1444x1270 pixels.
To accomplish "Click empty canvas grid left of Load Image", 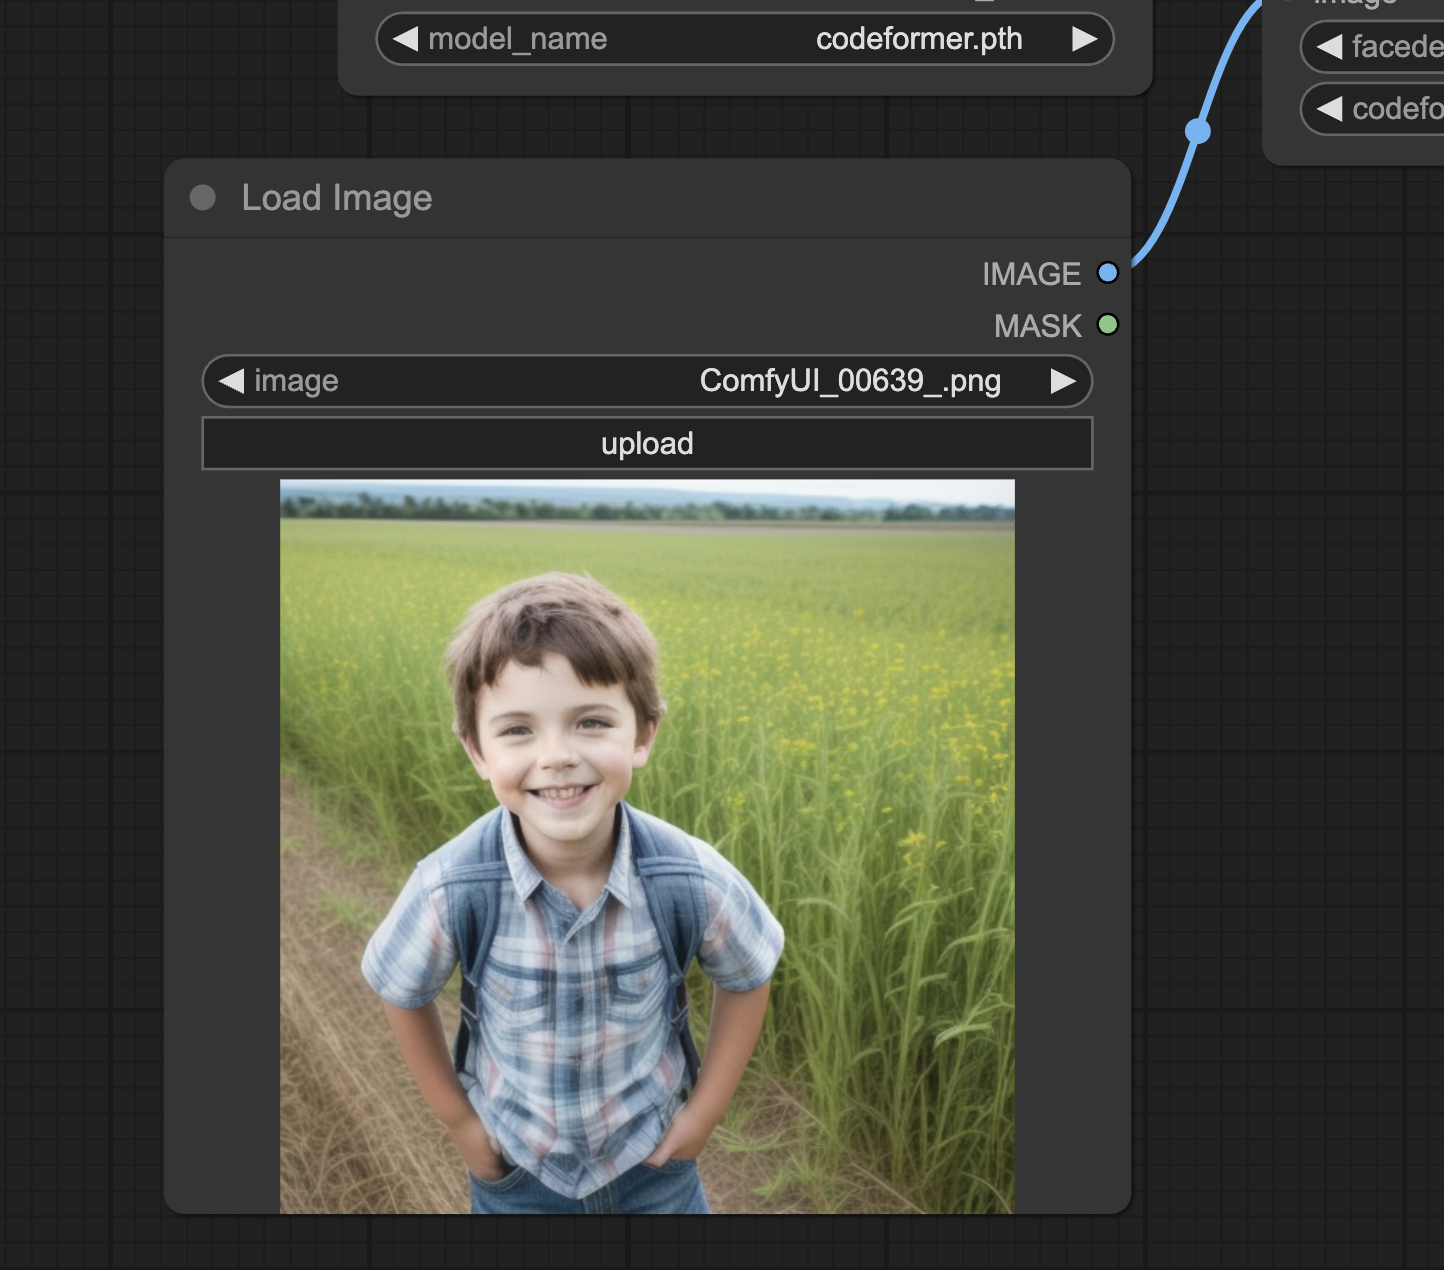I will (80, 700).
